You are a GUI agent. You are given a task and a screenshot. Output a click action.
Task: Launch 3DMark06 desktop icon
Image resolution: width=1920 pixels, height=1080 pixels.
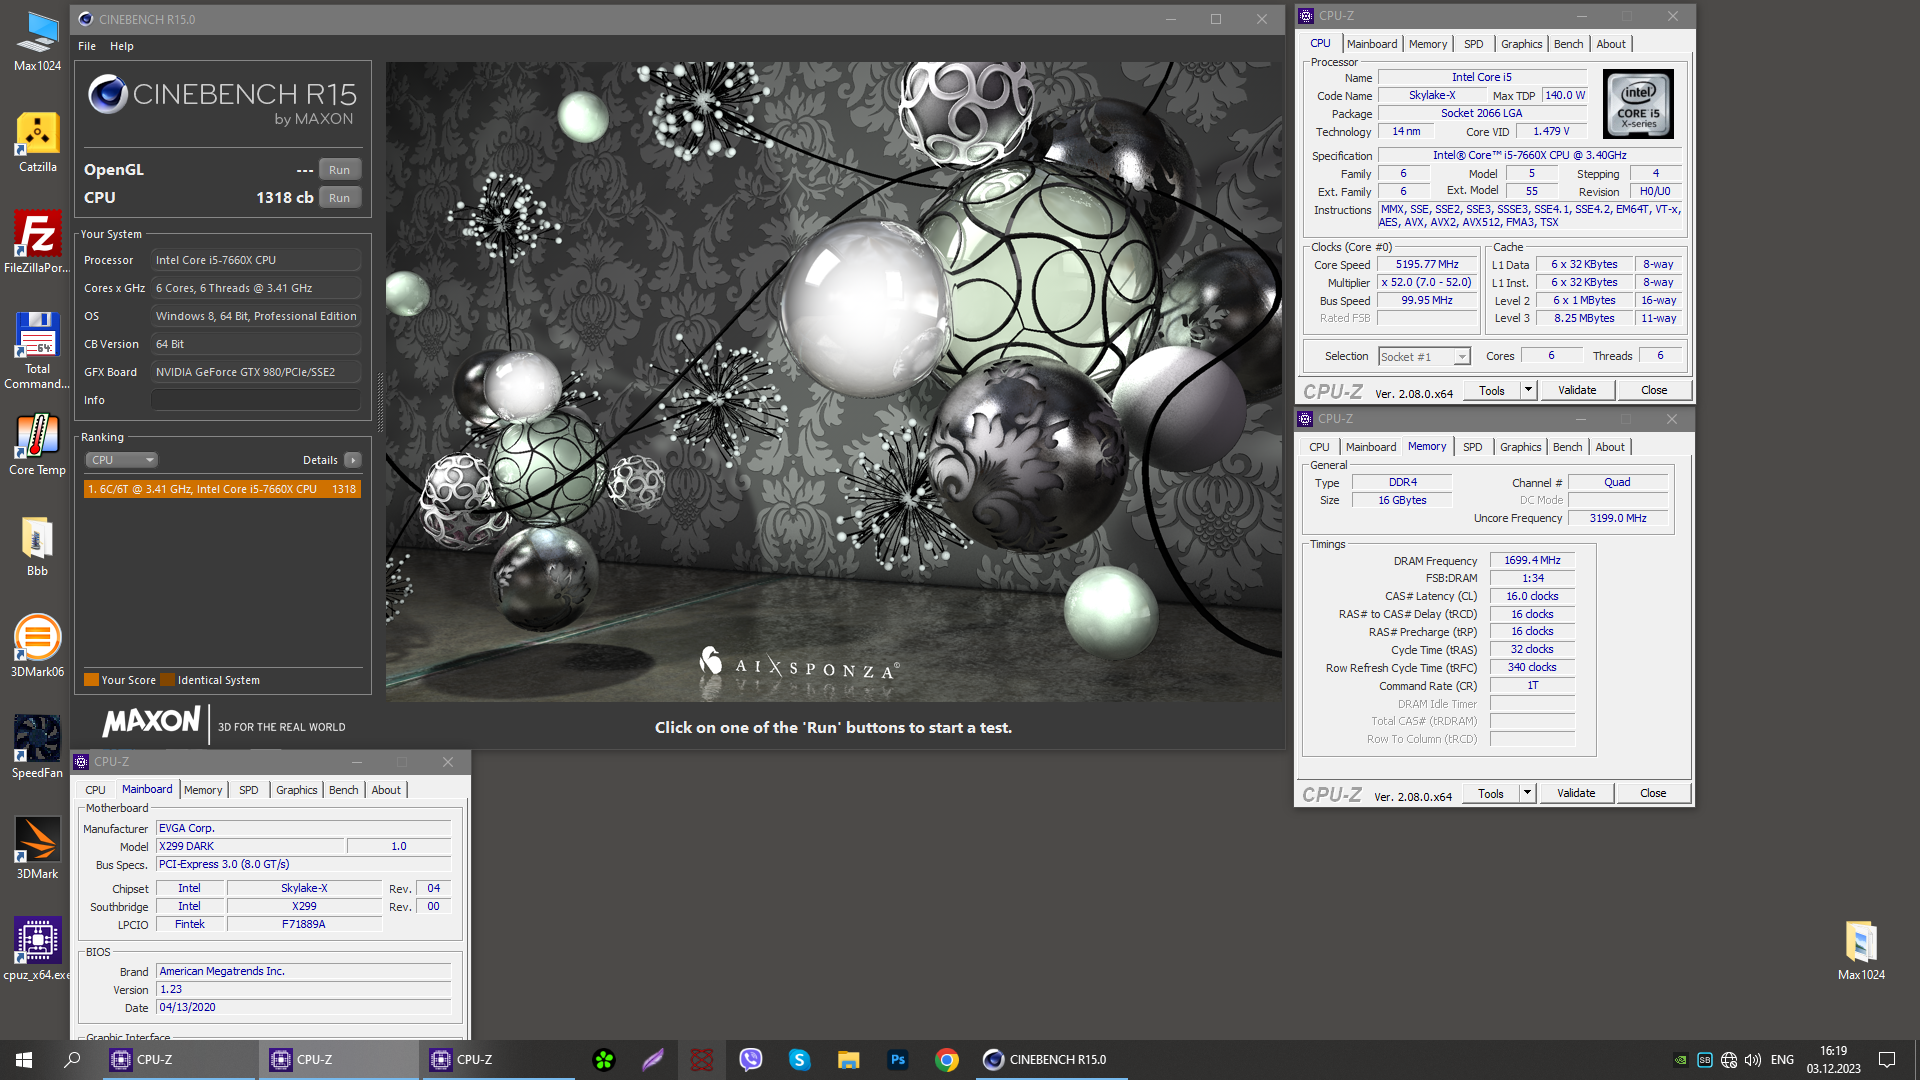pos(37,647)
